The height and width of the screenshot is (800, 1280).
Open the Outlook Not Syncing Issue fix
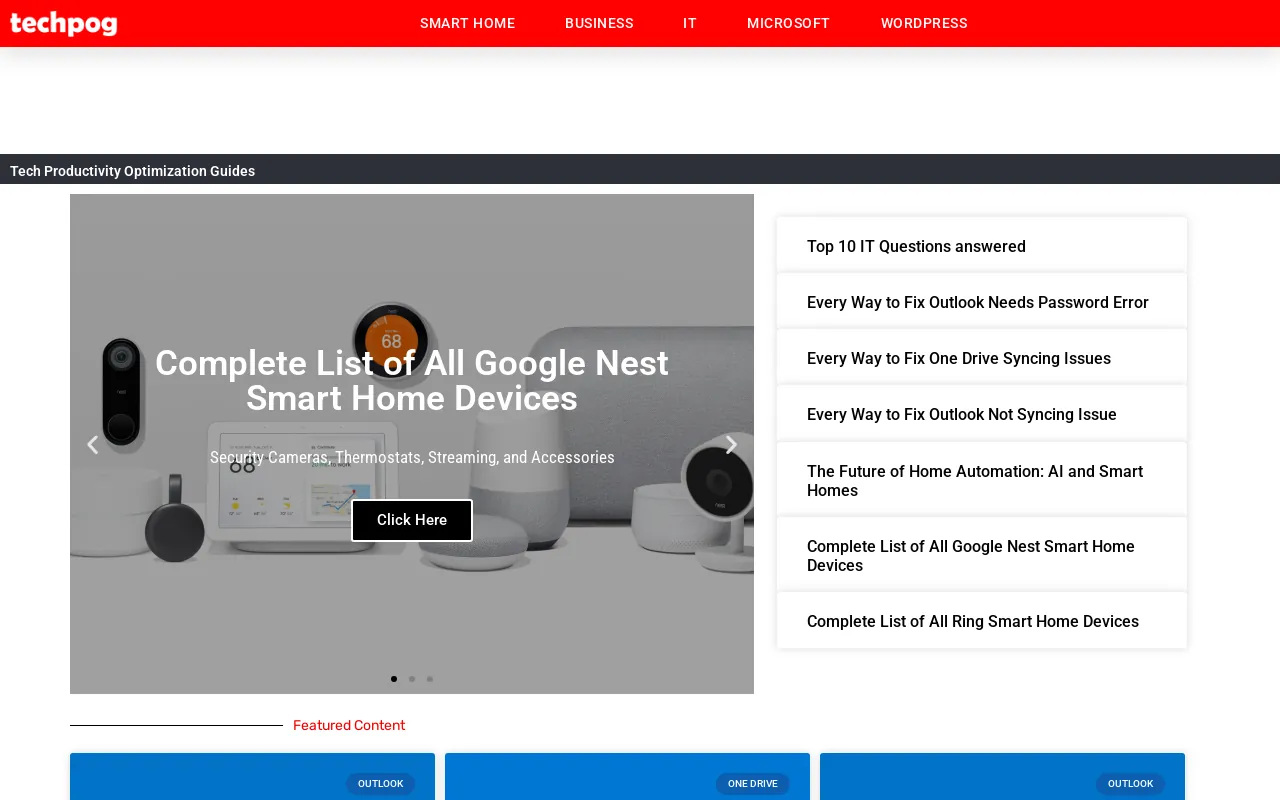click(962, 414)
